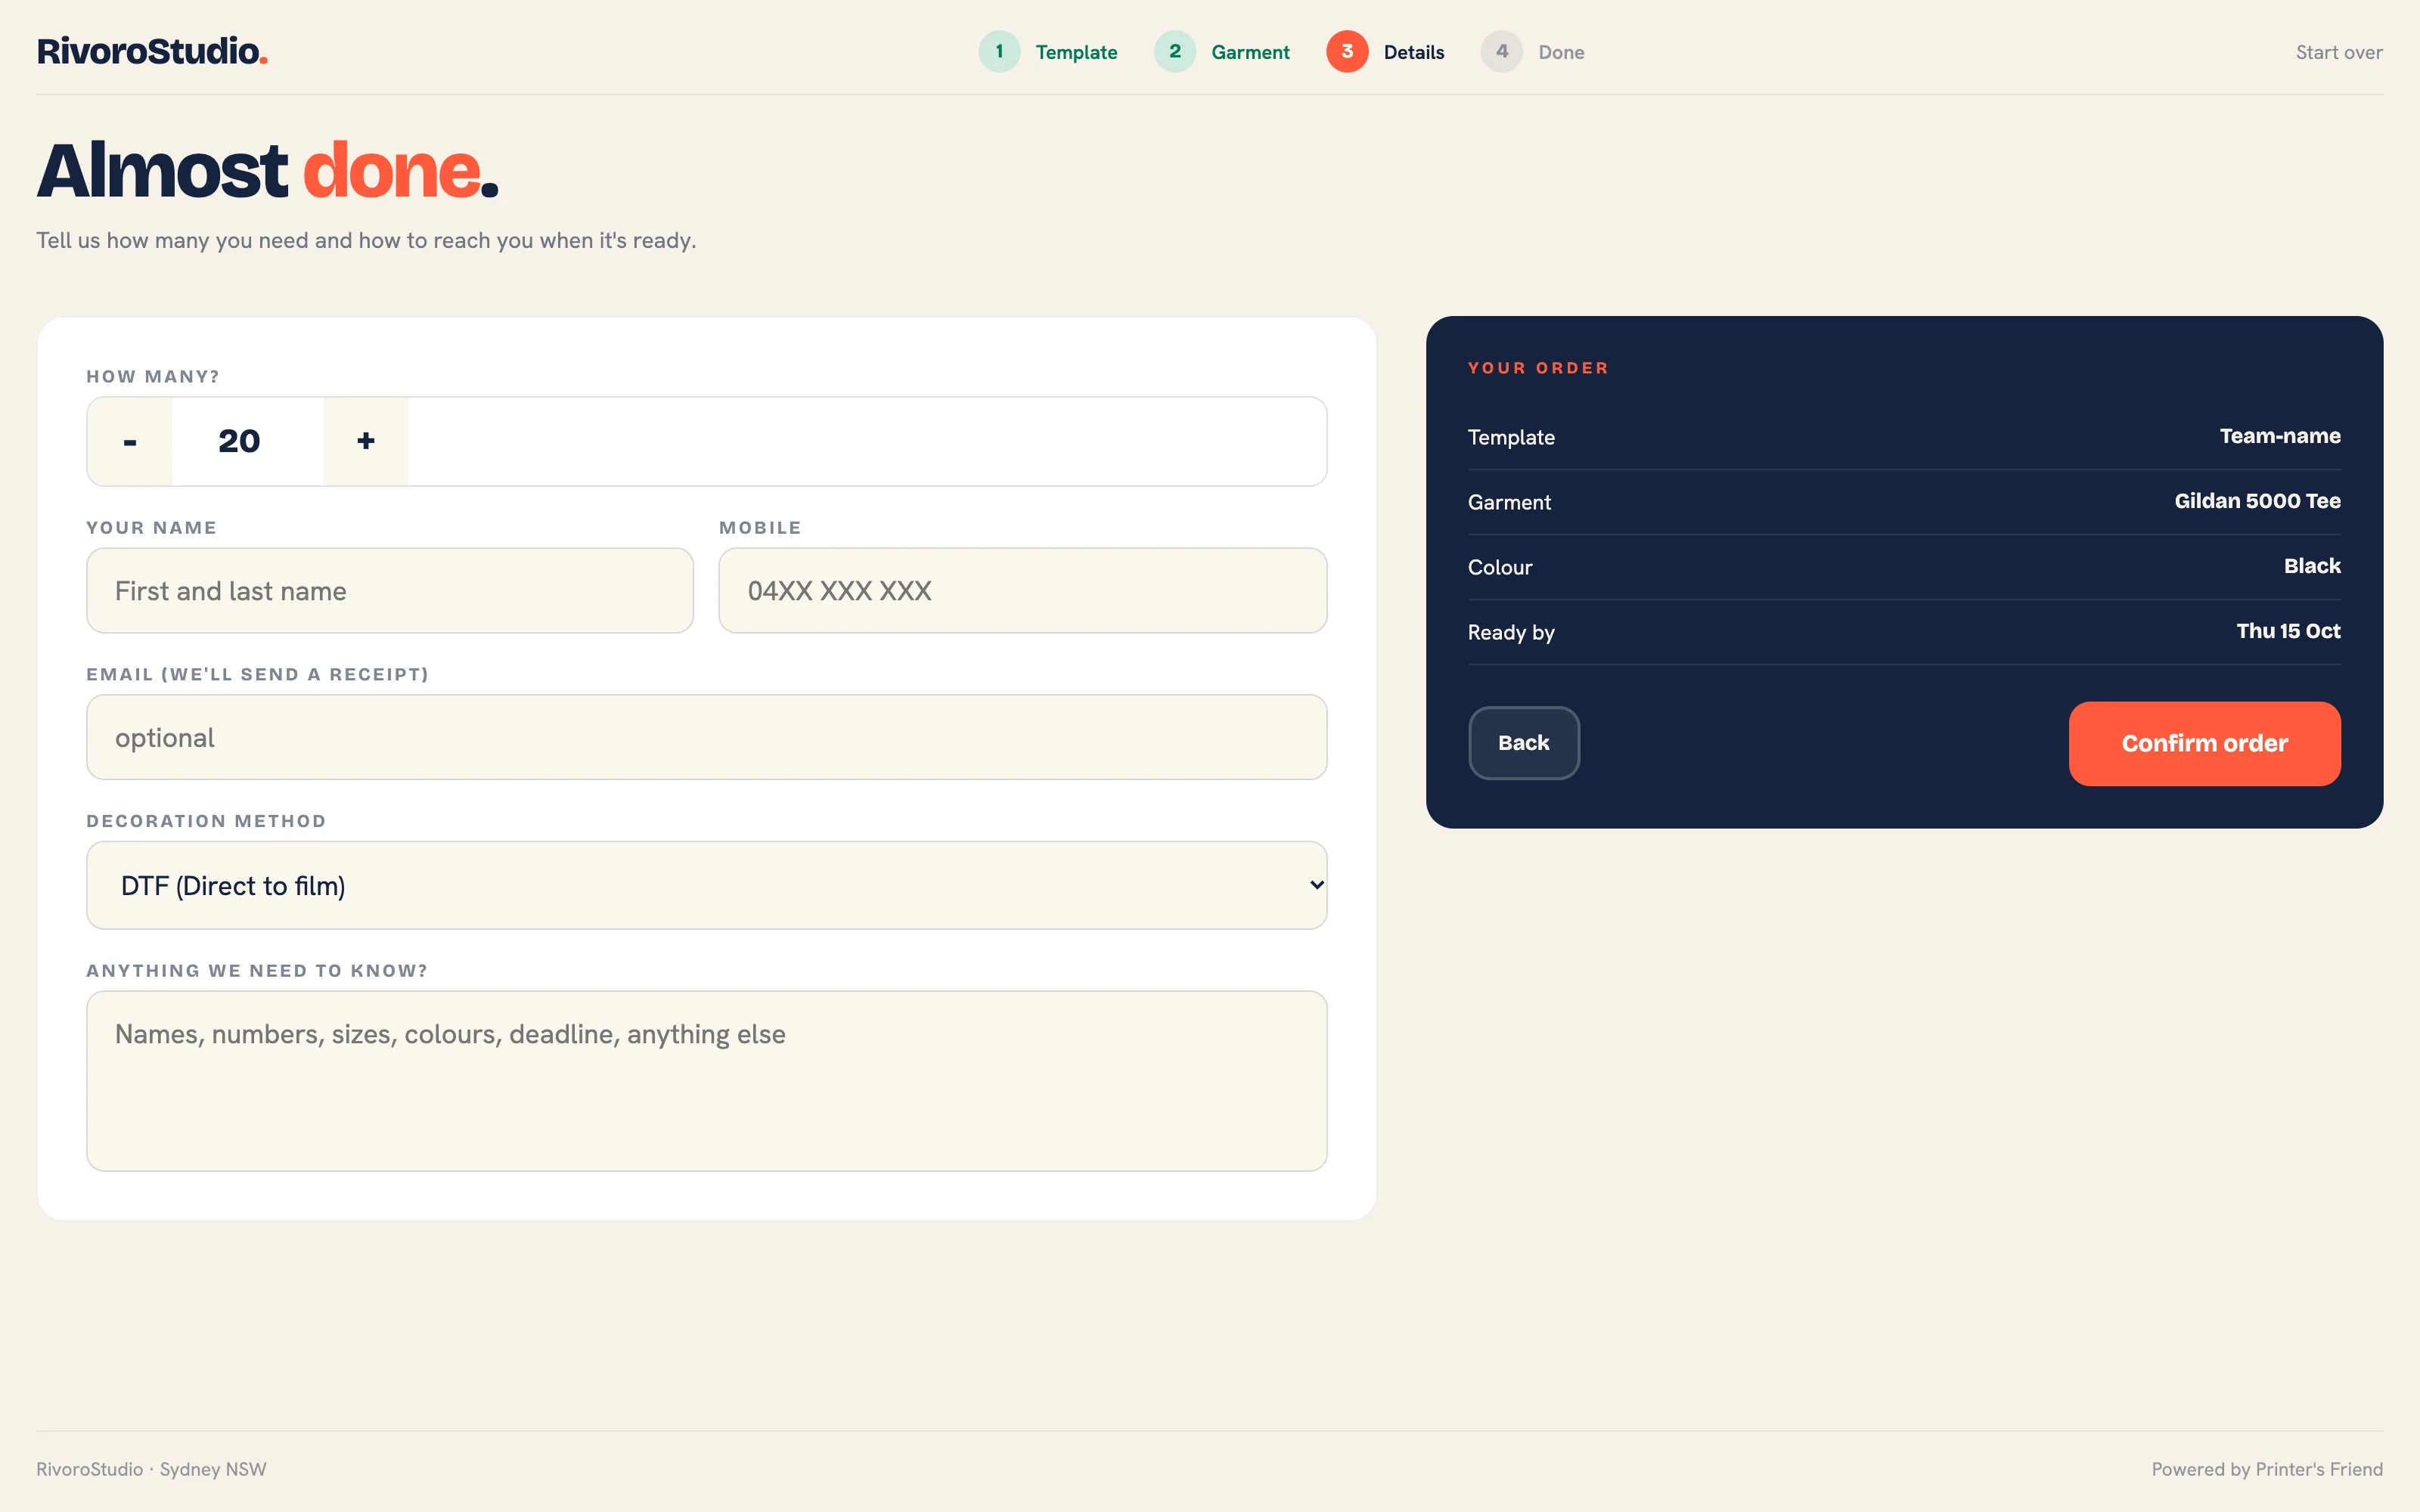The image size is (2420, 1512).
Task: Click the step 2 circle icon
Action: point(1175,51)
